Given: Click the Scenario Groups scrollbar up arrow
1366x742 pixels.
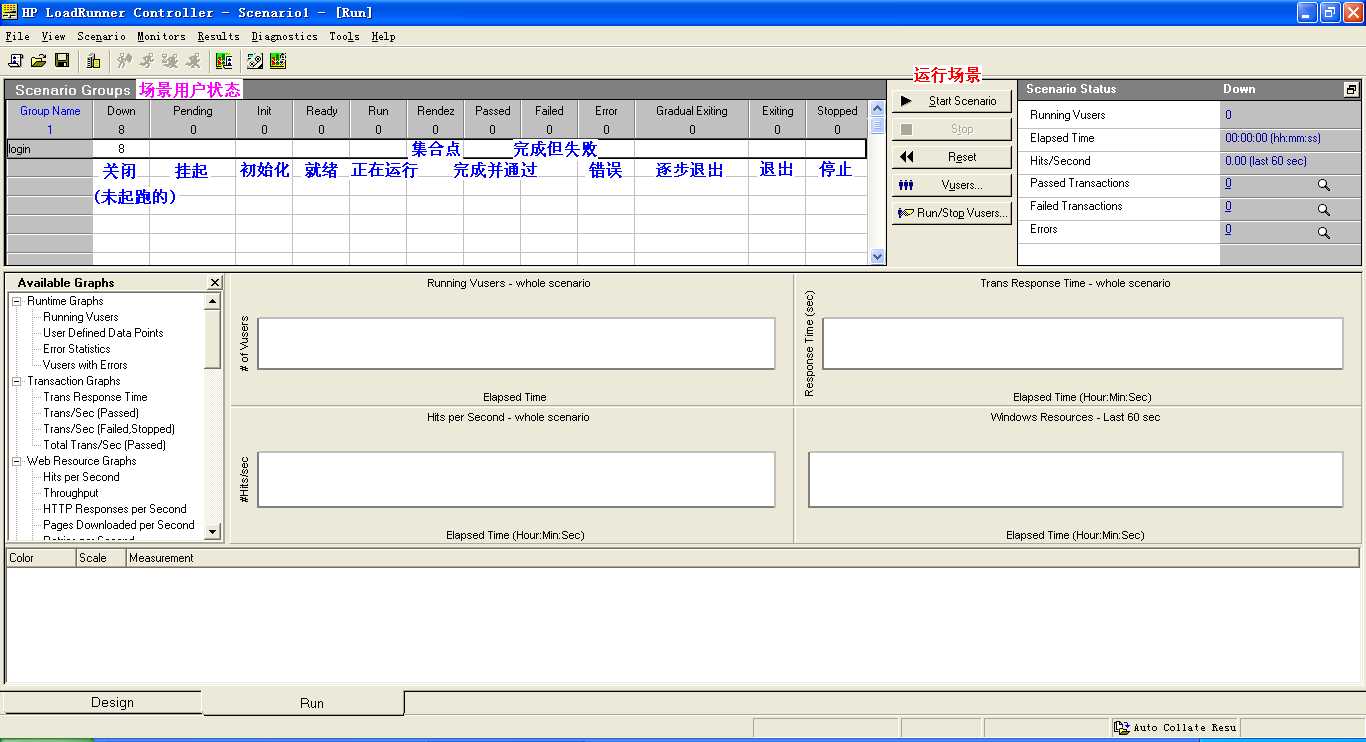Looking at the screenshot, I should click(x=877, y=109).
